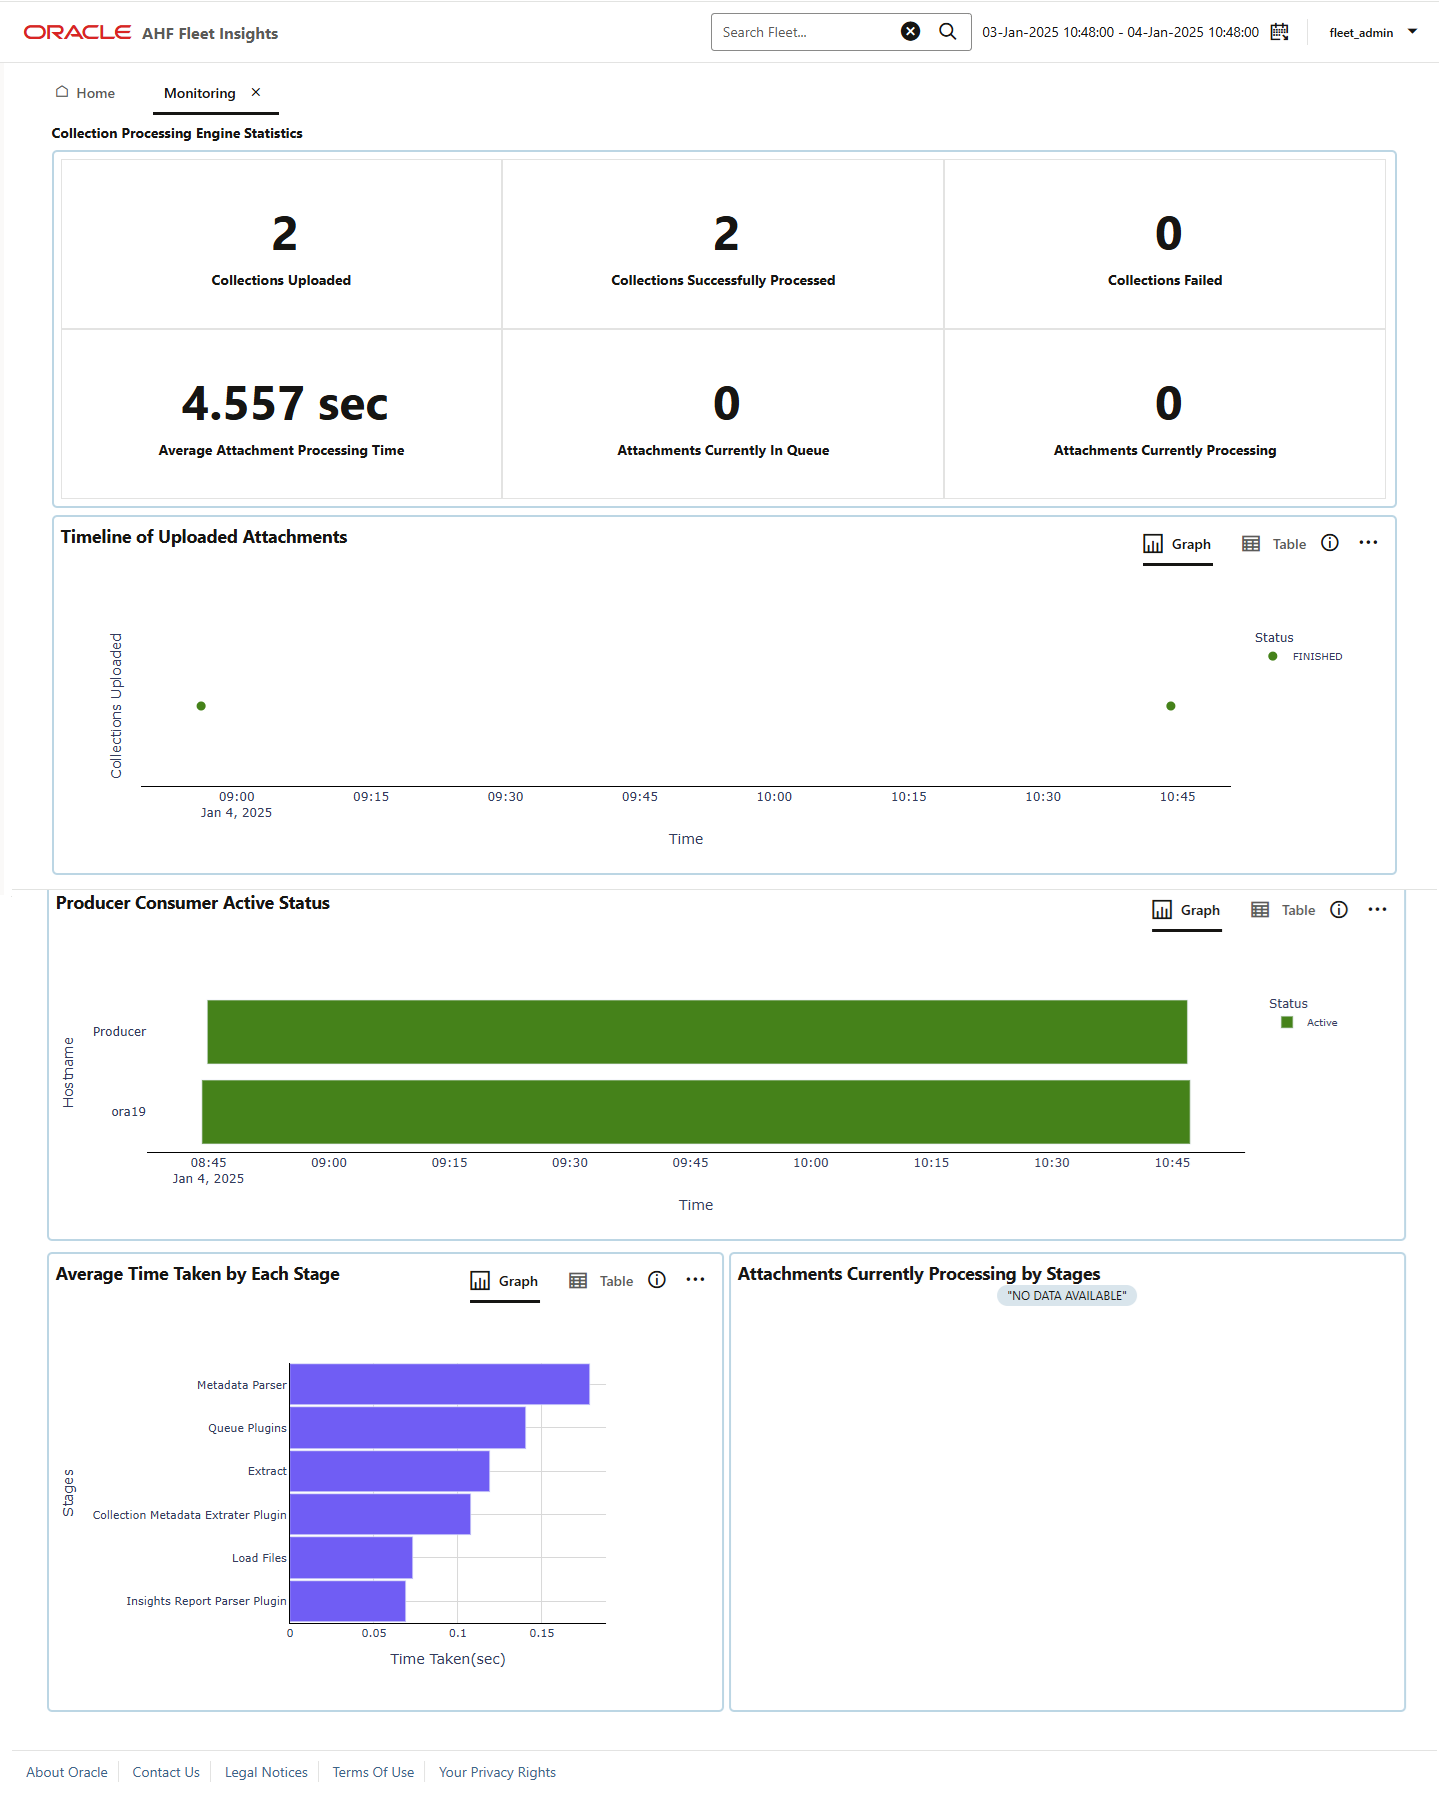Click the Home house icon
1439x1797 pixels.
tap(62, 92)
